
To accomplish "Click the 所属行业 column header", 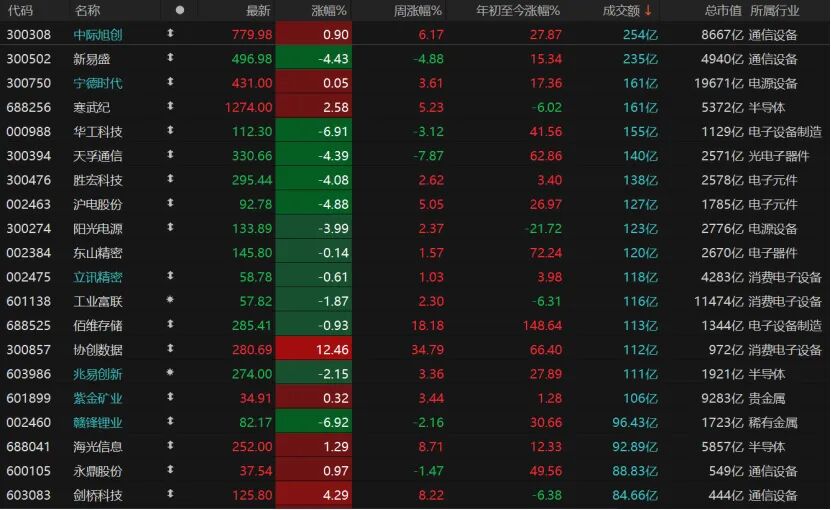I will [775, 11].
